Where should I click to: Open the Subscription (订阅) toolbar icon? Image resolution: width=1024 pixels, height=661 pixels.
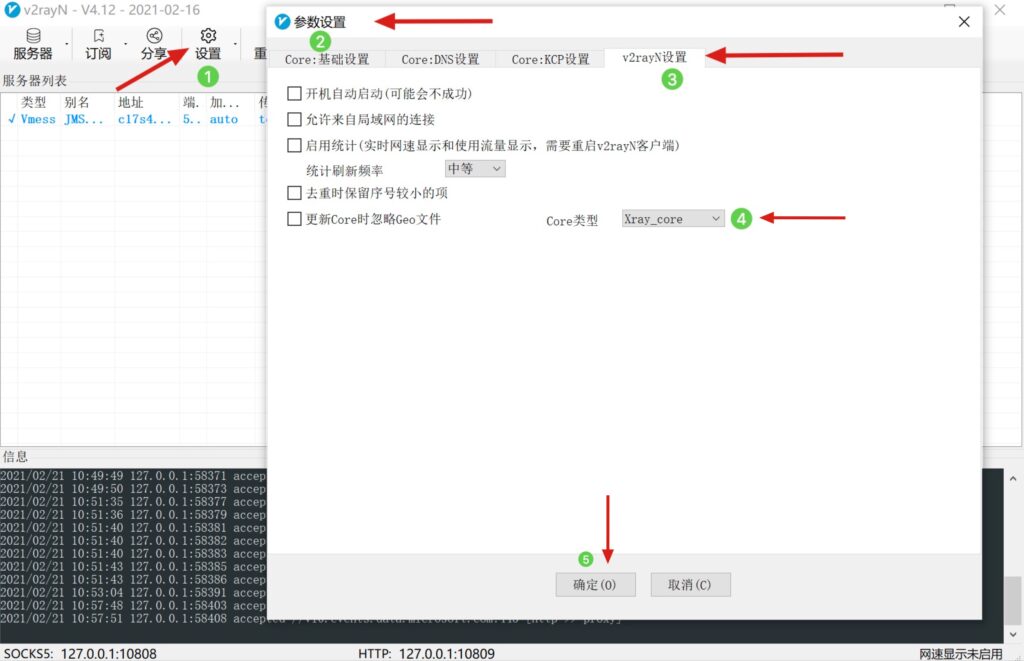(98, 44)
